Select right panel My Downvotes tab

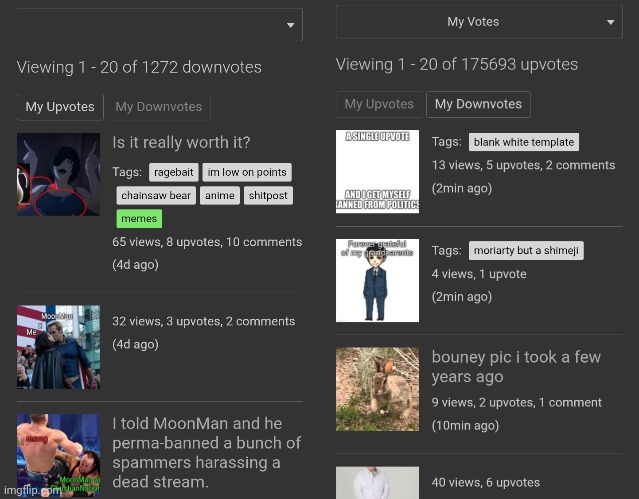[x=478, y=104]
